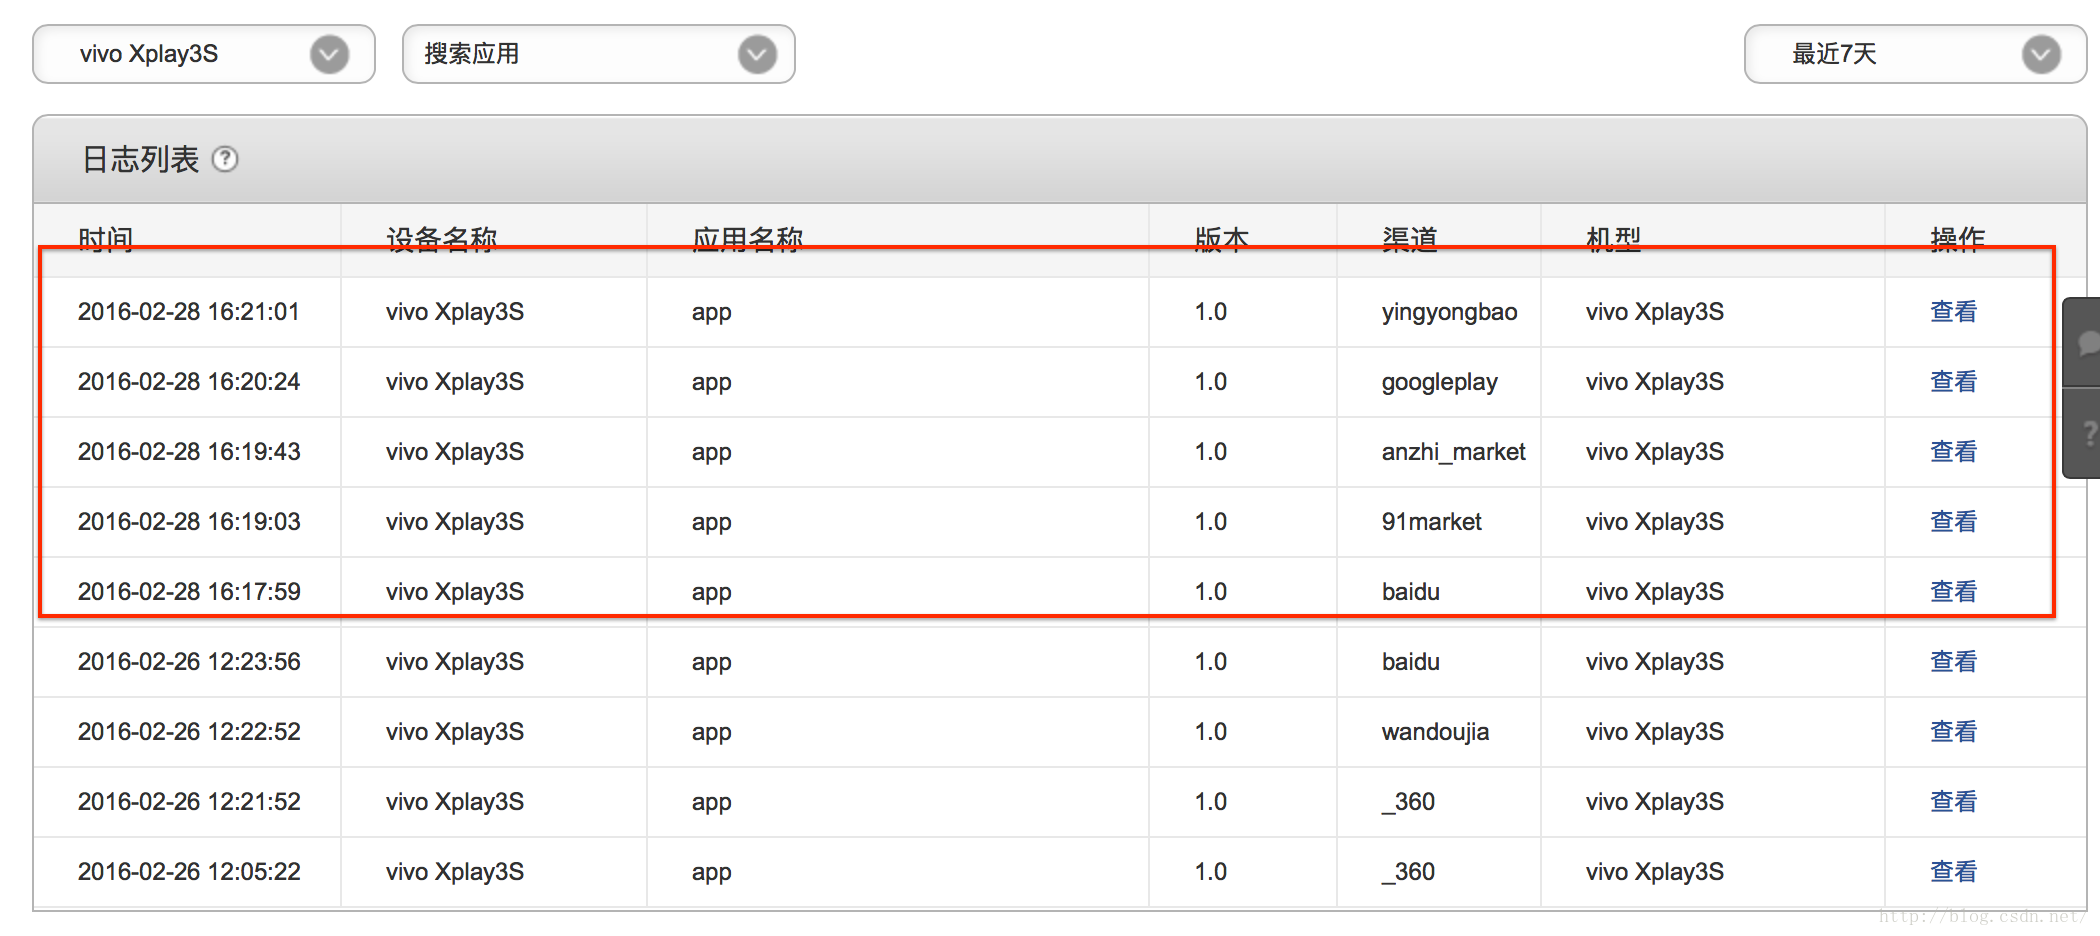Select the wandoujia channel cell
Viewport: 2100px width, 936px height.
(1435, 732)
